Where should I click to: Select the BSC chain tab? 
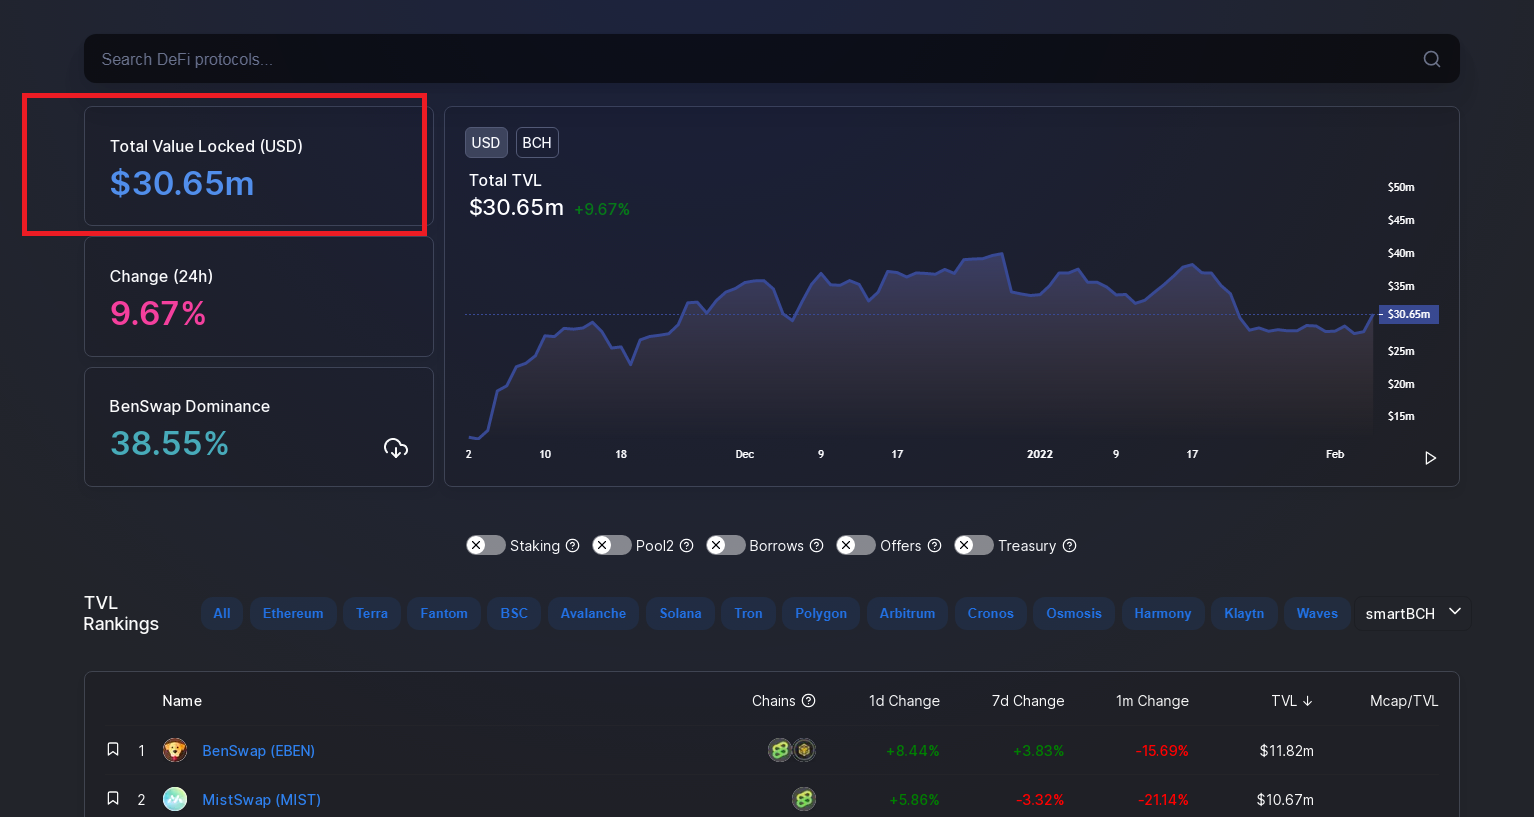pos(514,613)
